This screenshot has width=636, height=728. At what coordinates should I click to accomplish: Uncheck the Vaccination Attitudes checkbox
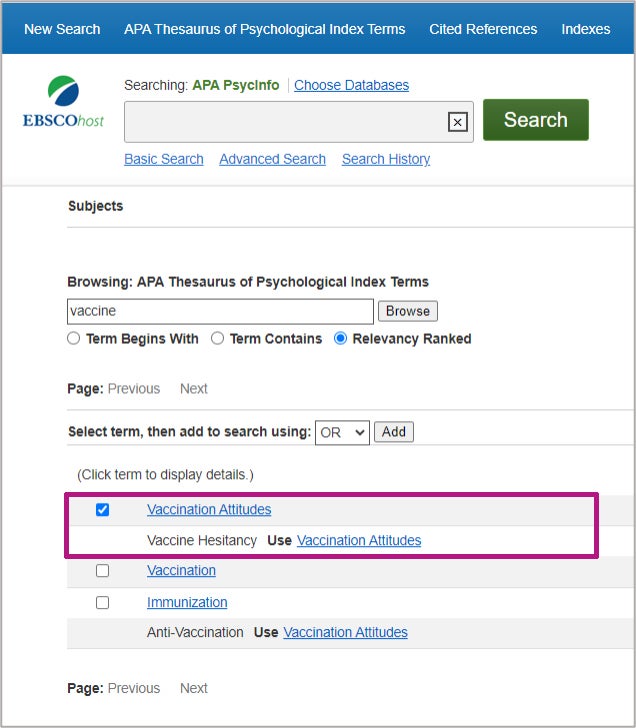(x=103, y=510)
